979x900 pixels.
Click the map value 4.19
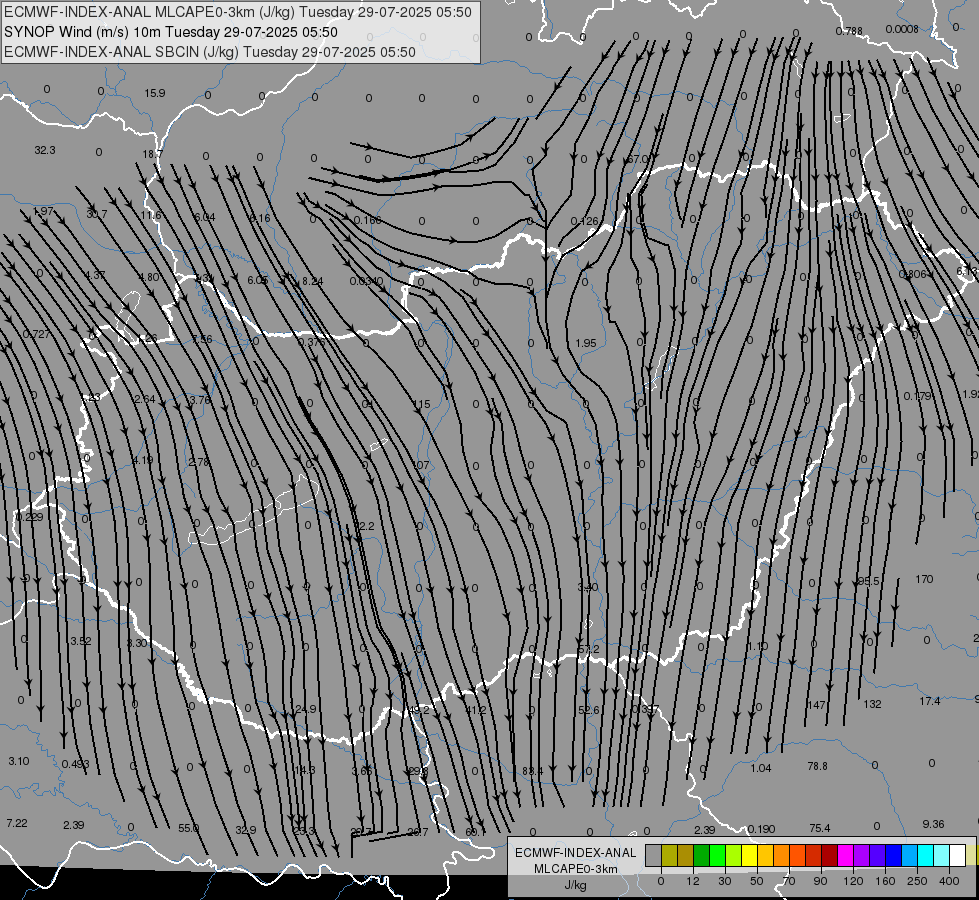pyautogui.click(x=142, y=460)
